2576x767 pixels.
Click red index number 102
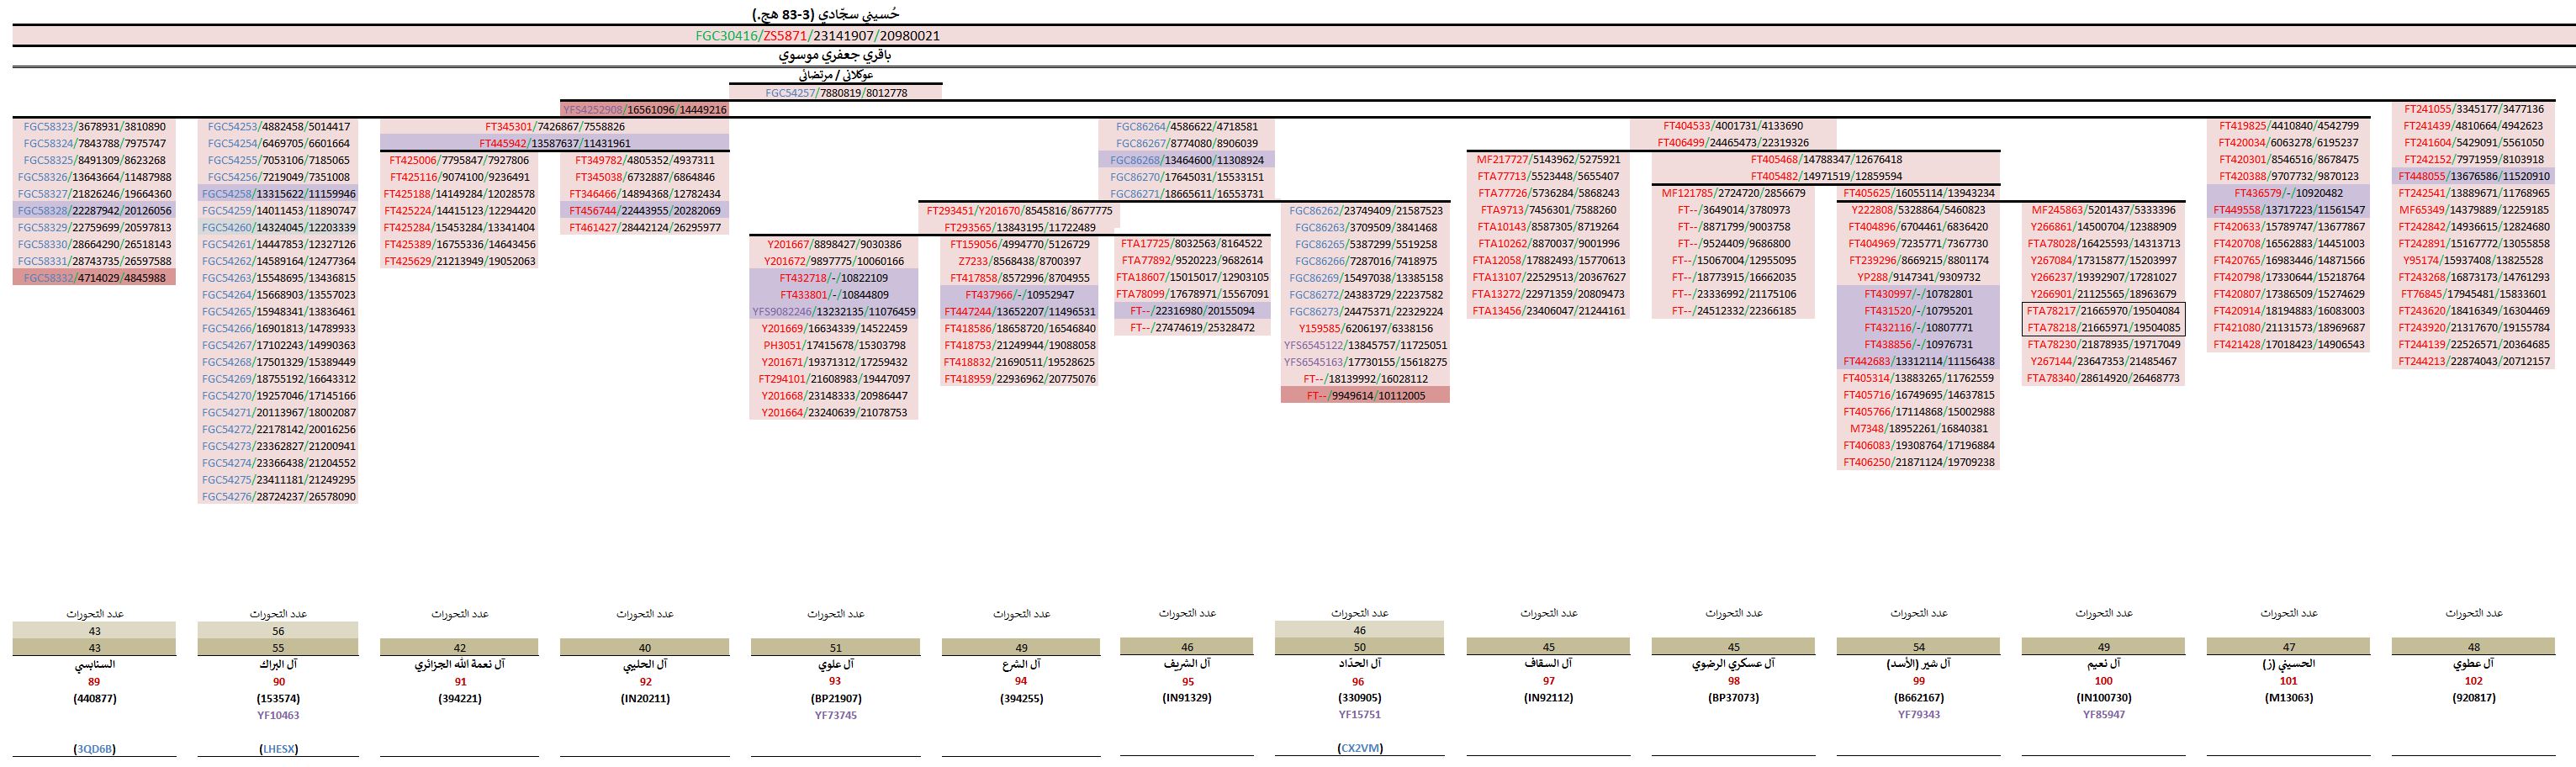[2473, 681]
